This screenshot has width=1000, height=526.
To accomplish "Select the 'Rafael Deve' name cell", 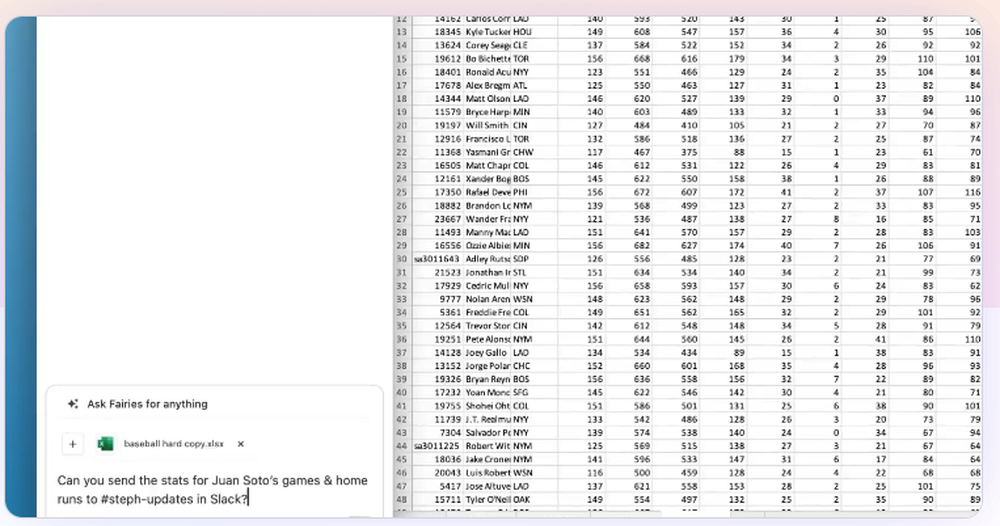I will pyautogui.click(x=488, y=193).
